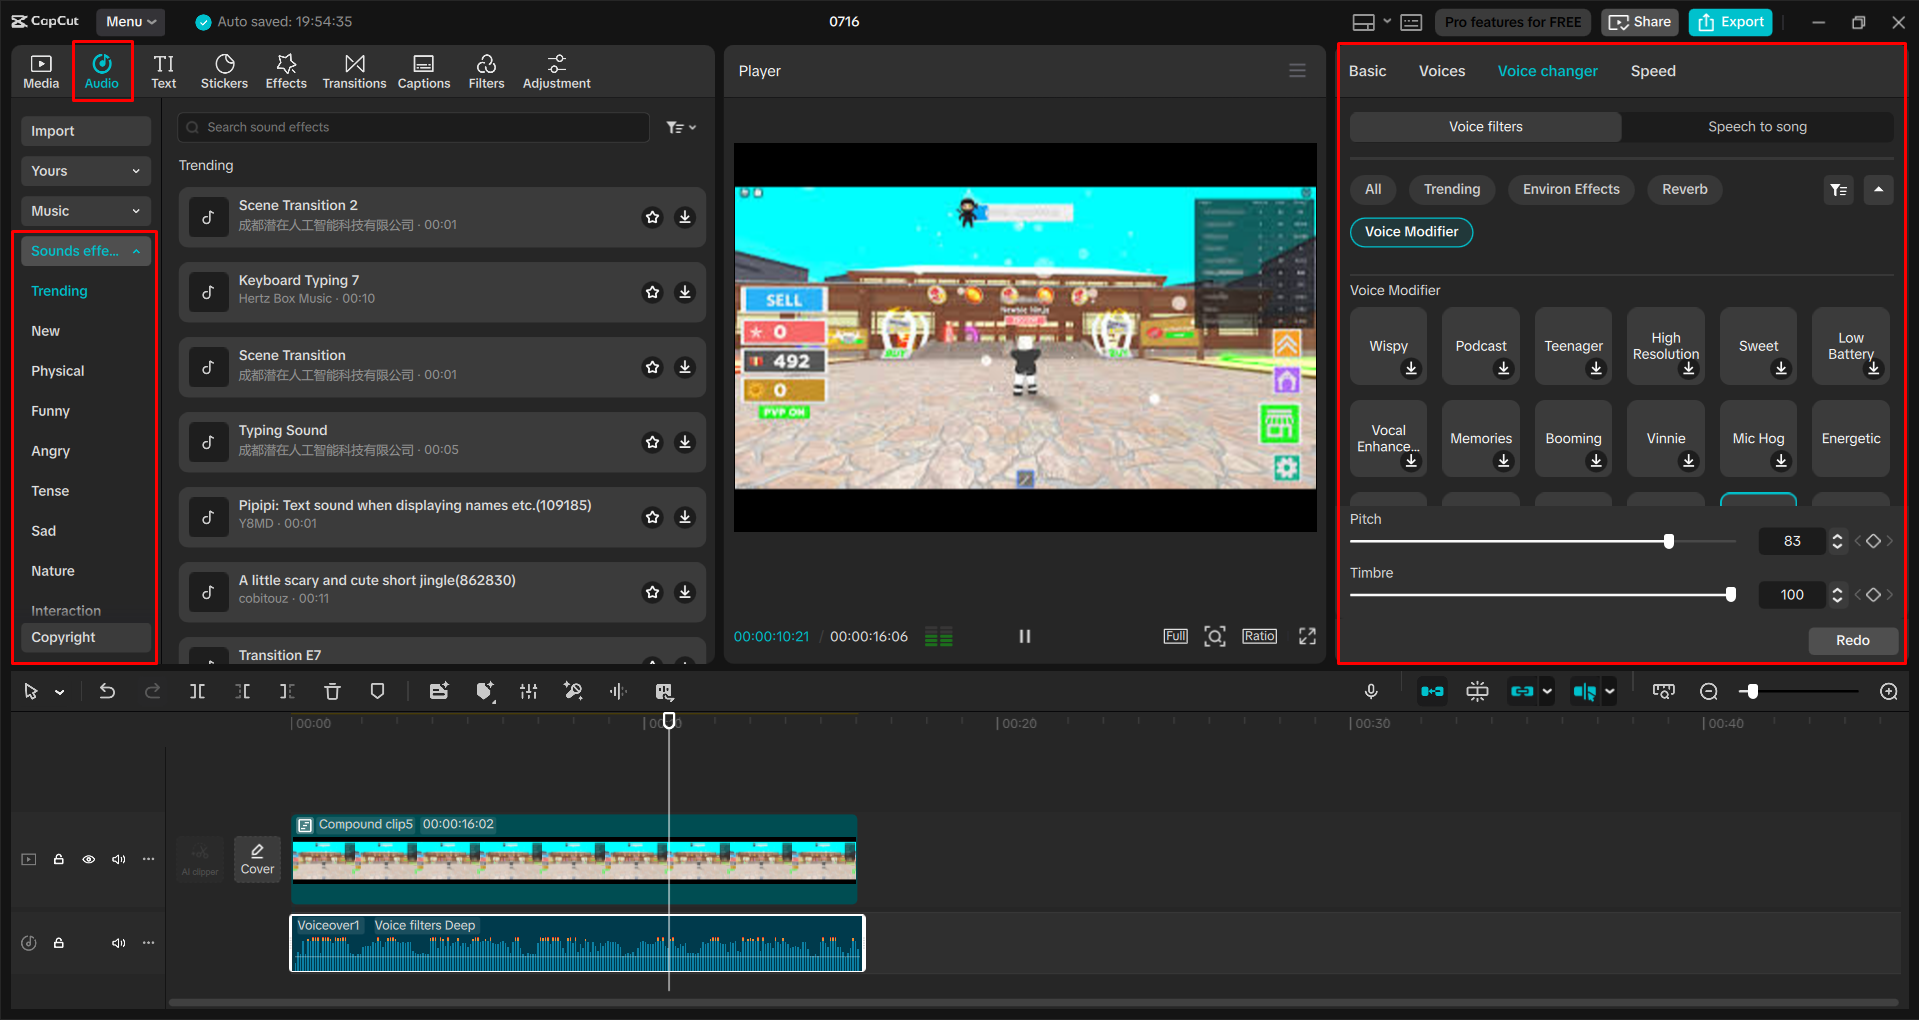Click the Search sound effects field
The image size is (1919, 1020).
(x=414, y=127)
